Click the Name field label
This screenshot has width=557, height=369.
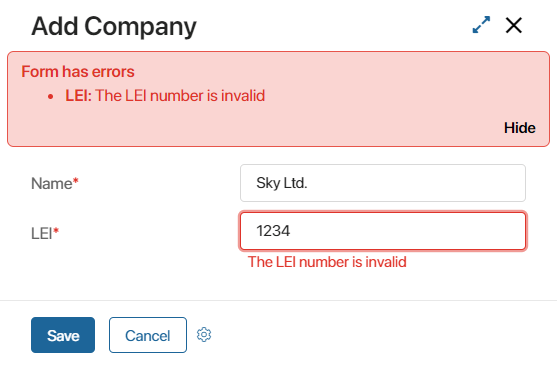(52, 184)
